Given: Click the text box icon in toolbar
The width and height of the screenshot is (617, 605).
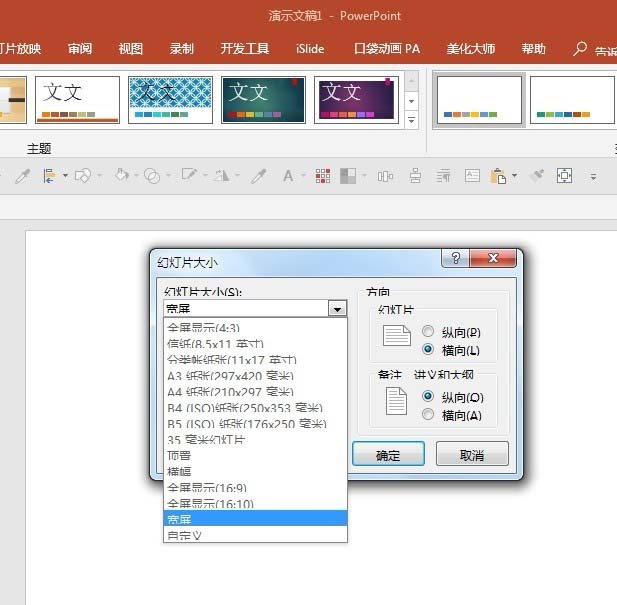Looking at the screenshot, I should [472, 175].
